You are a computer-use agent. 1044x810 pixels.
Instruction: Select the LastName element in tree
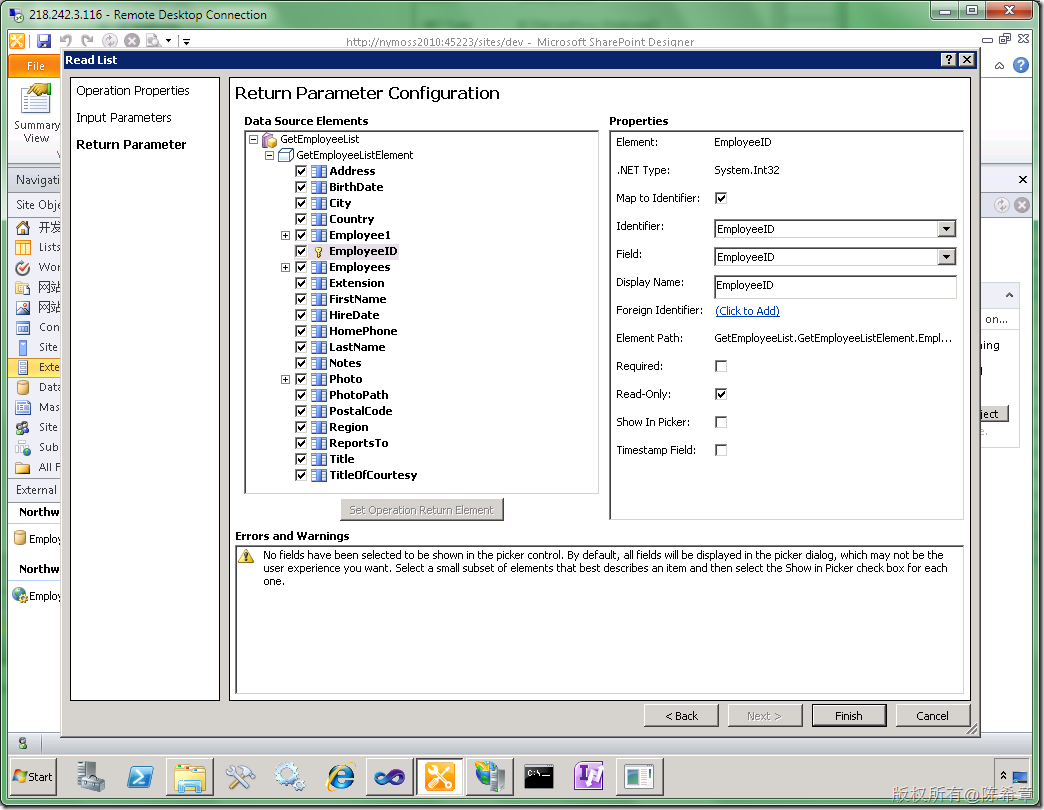(357, 347)
